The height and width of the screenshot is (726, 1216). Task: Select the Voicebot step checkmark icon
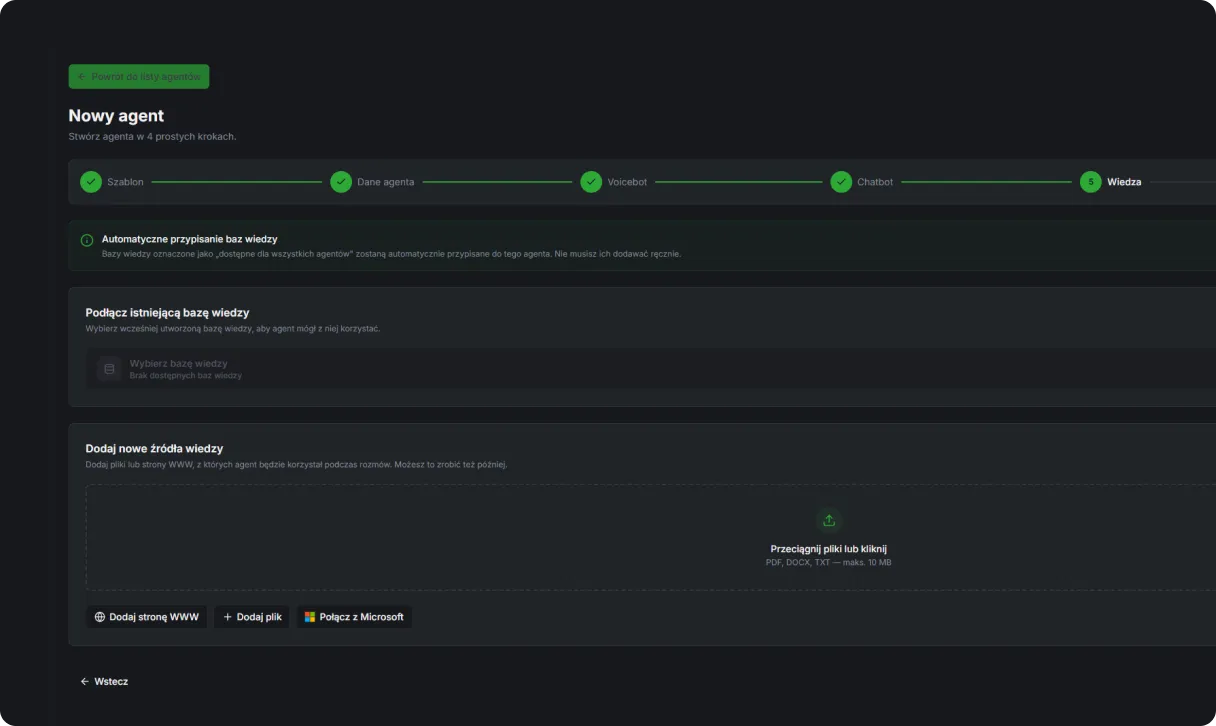click(591, 182)
